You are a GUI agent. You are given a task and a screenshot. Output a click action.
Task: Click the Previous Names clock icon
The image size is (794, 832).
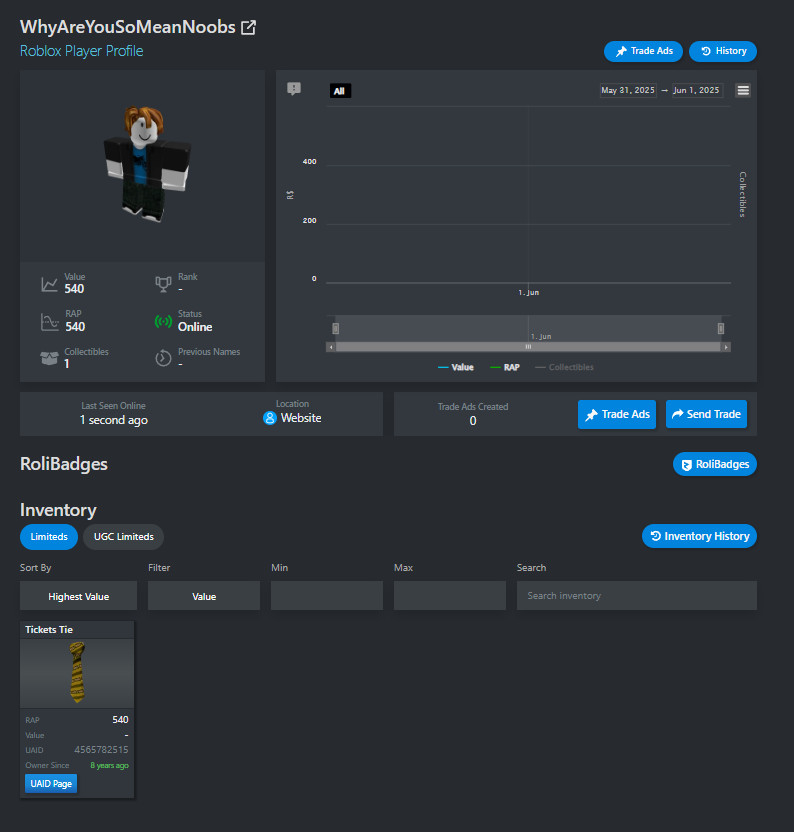tap(163, 359)
